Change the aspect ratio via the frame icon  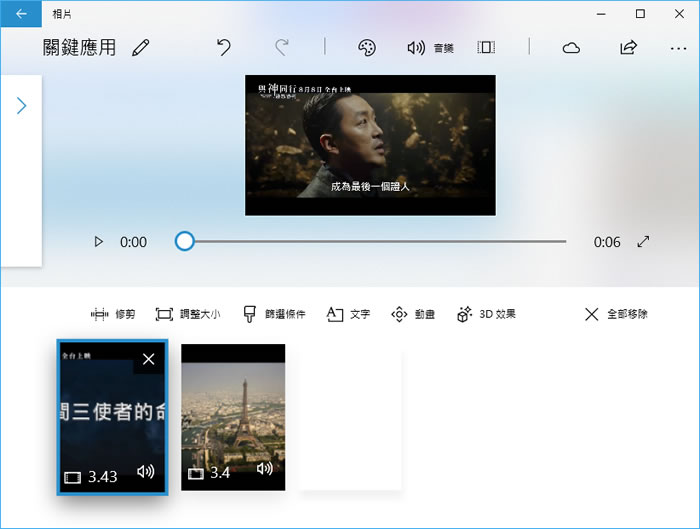pos(486,47)
